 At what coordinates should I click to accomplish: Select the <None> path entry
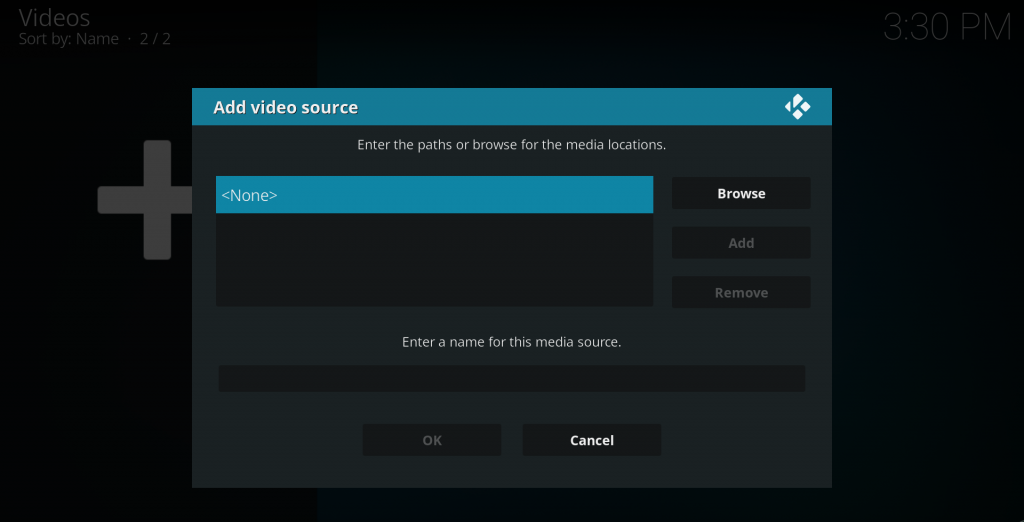click(x=434, y=195)
